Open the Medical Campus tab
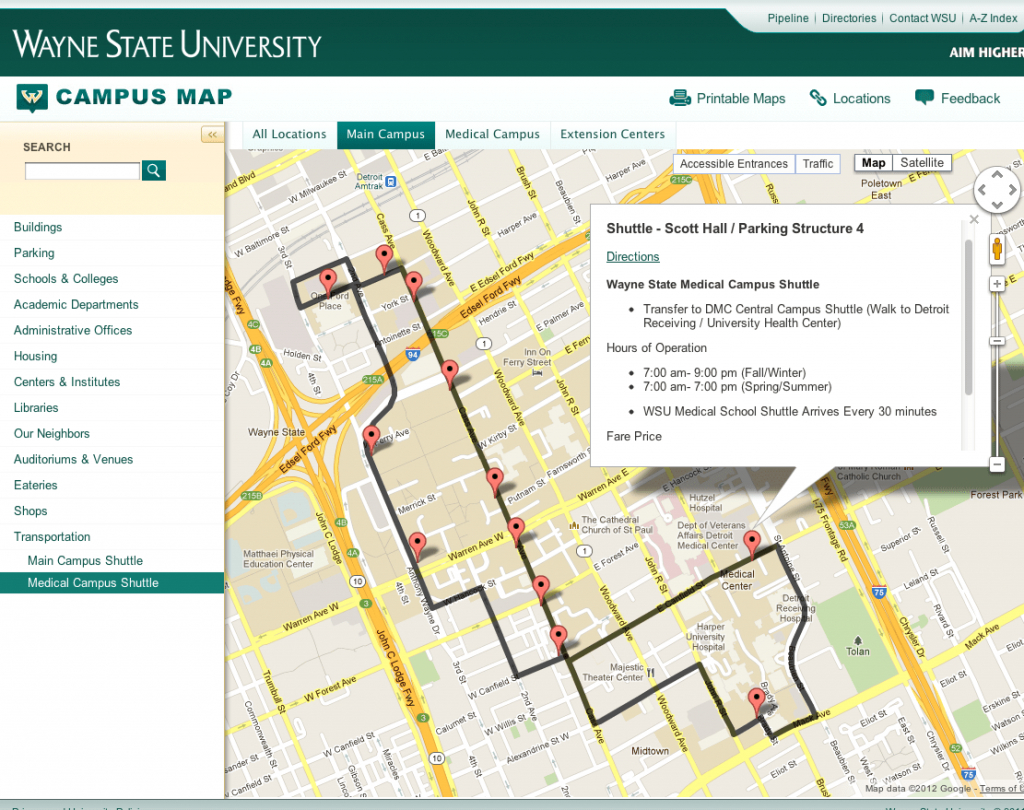 492,134
